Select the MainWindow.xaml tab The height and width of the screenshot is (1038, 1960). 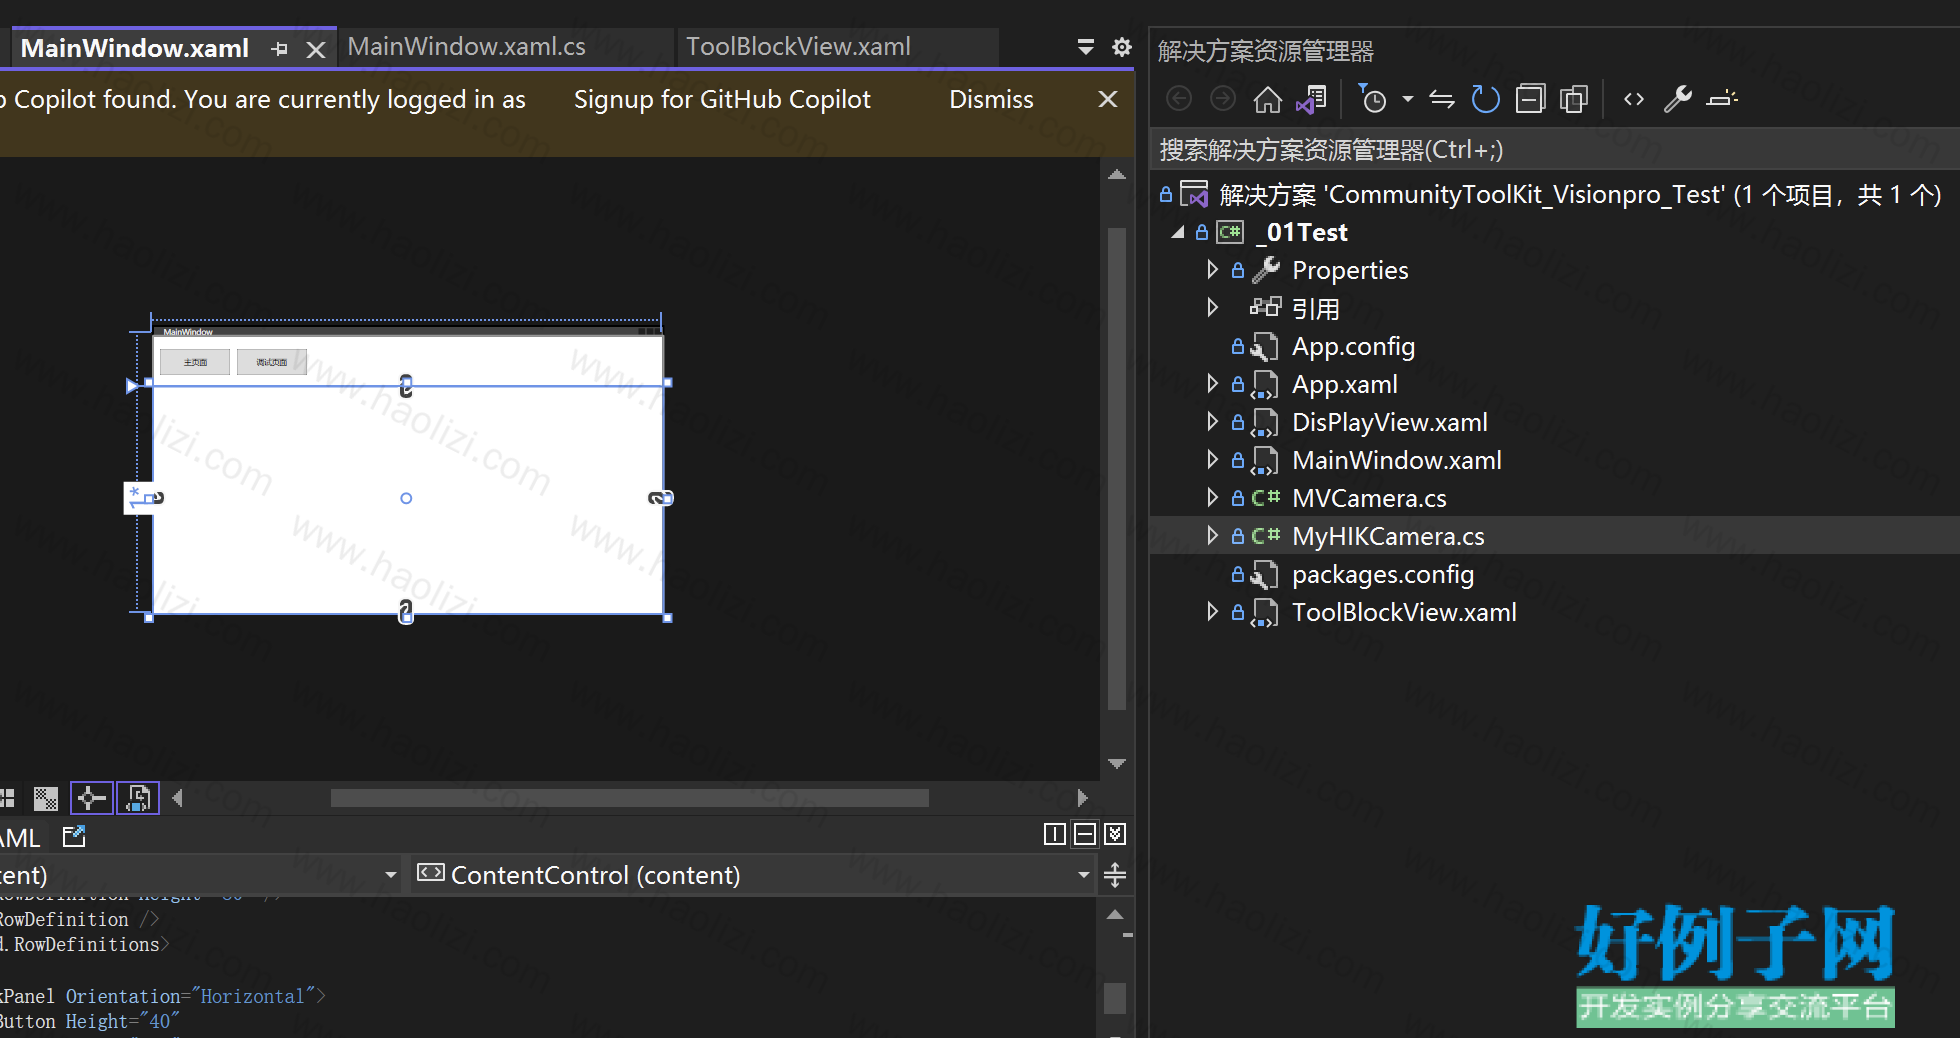coord(135,48)
